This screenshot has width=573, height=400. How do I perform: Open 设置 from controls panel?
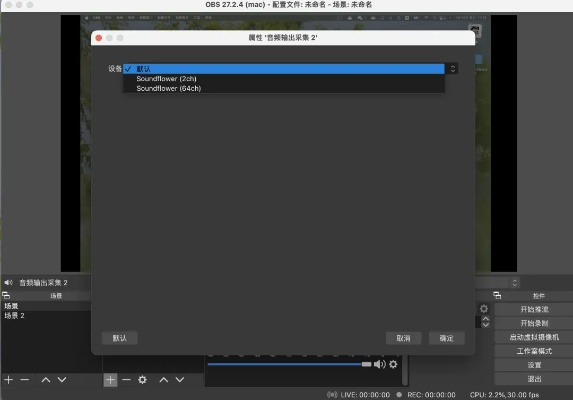[534, 365]
